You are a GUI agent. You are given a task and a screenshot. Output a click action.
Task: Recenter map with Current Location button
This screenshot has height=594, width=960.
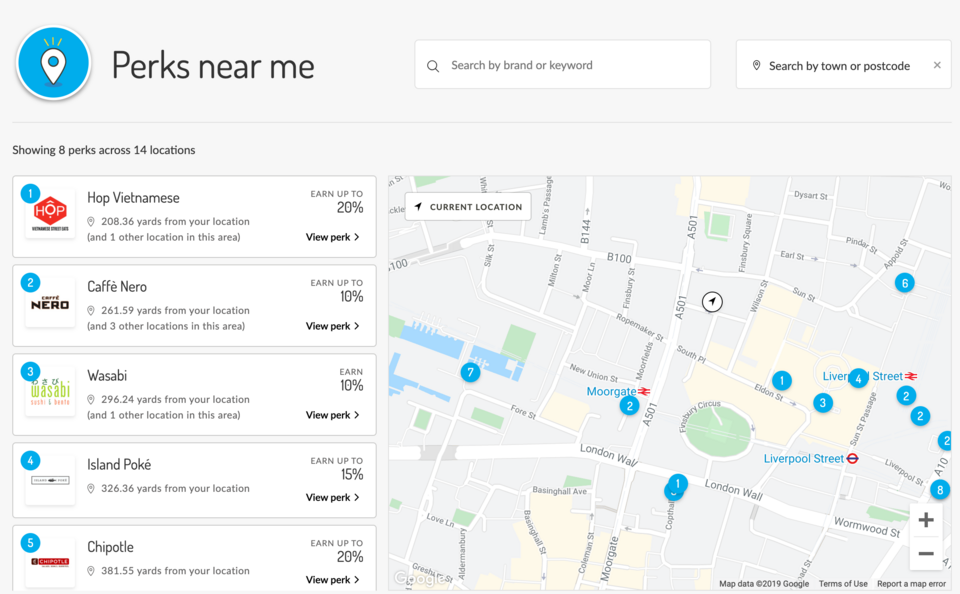tap(468, 207)
